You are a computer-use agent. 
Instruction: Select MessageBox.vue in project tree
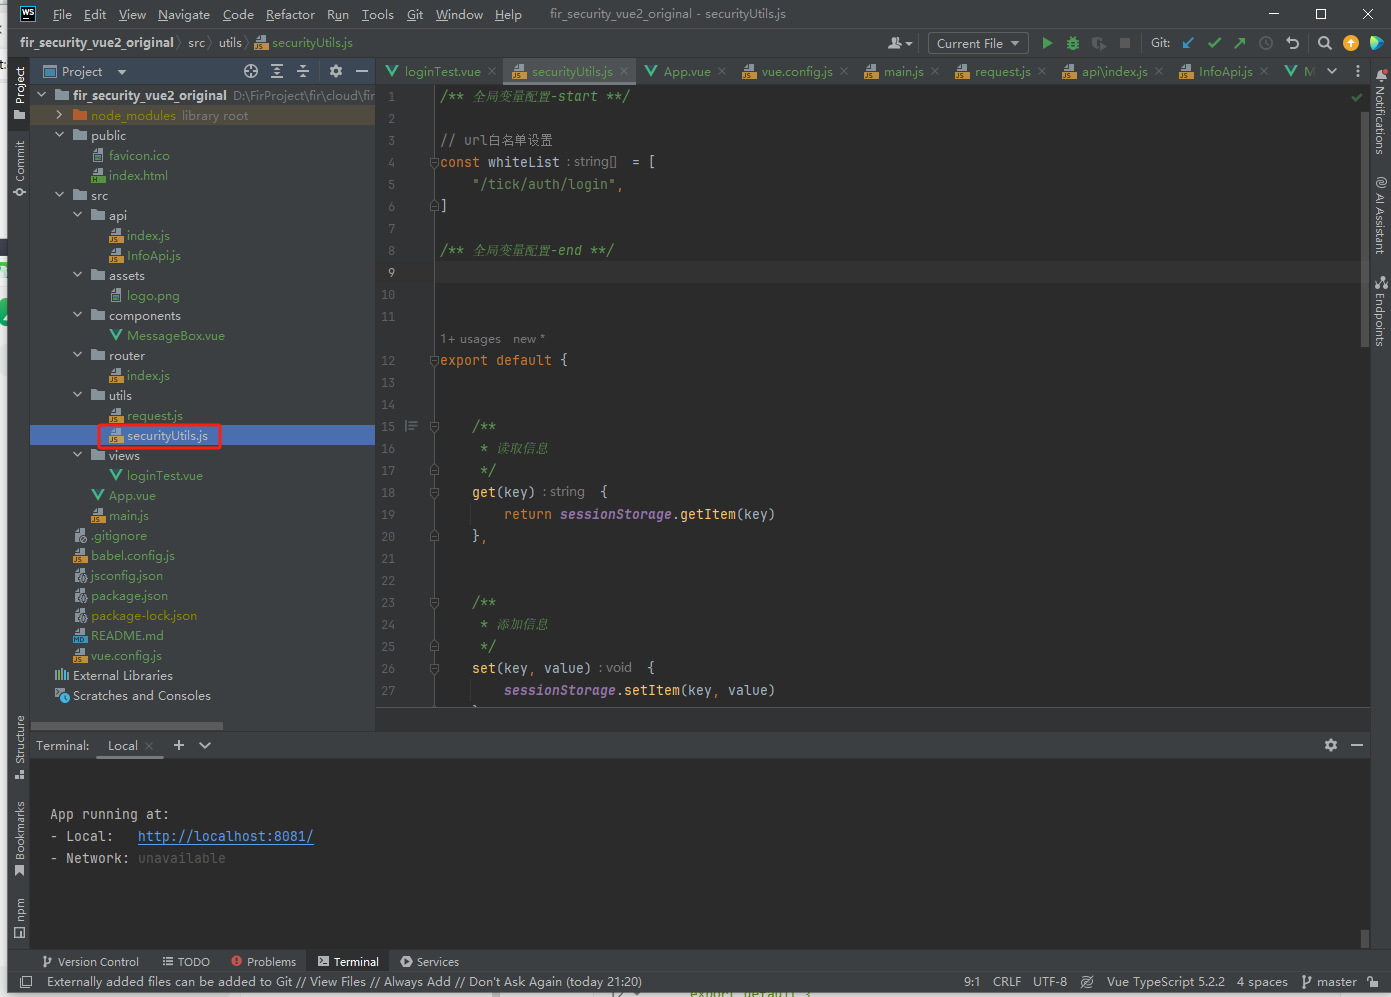[x=175, y=335]
